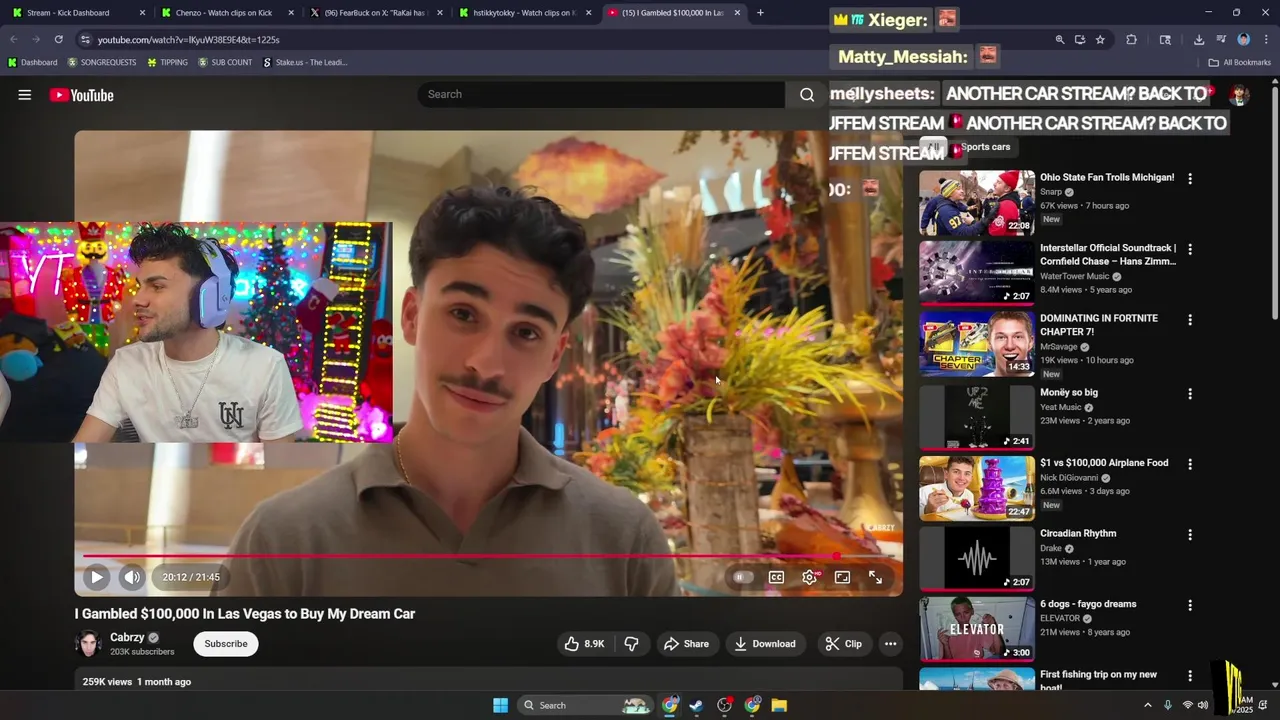Open options for Interstellar Official Soundtrack
1280x720 pixels.
point(1190,249)
